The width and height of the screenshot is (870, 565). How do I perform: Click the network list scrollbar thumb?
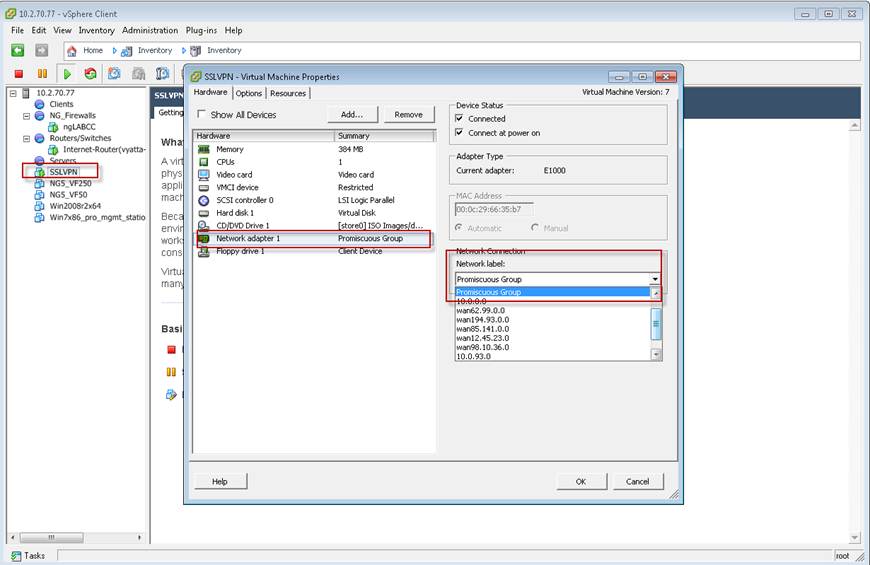coord(656,324)
